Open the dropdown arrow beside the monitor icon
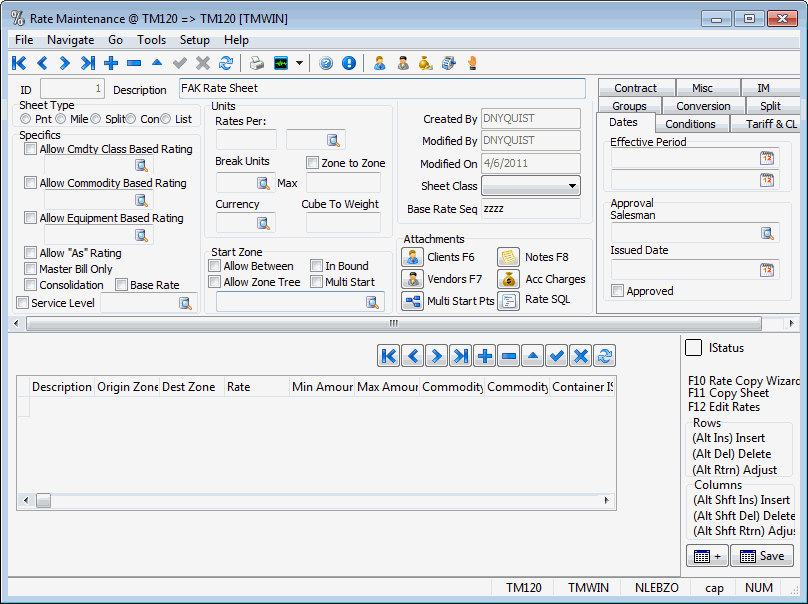This screenshot has width=808, height=604. 300,63
